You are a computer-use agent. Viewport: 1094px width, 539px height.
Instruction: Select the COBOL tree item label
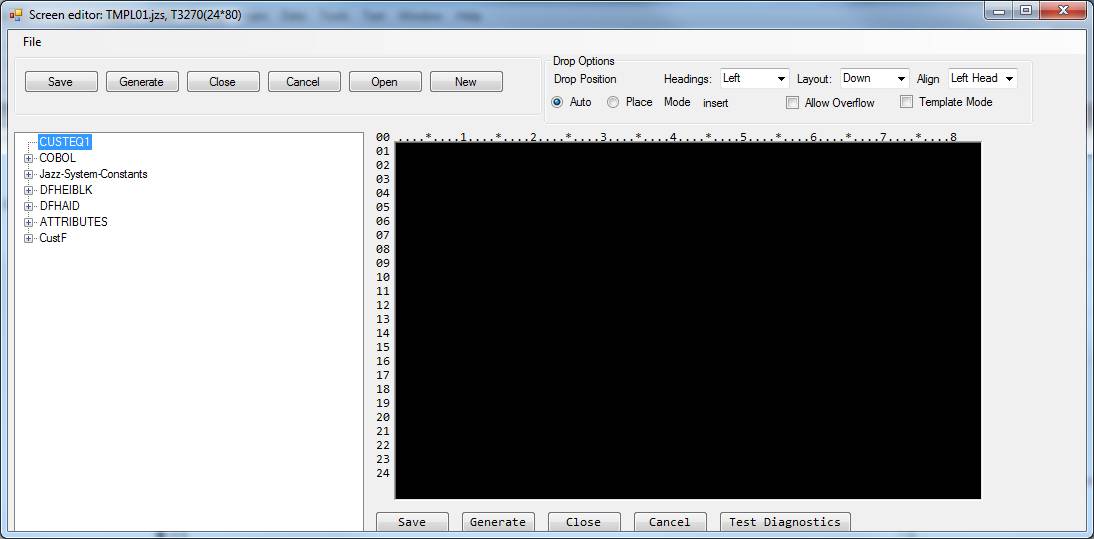(57, 158)
